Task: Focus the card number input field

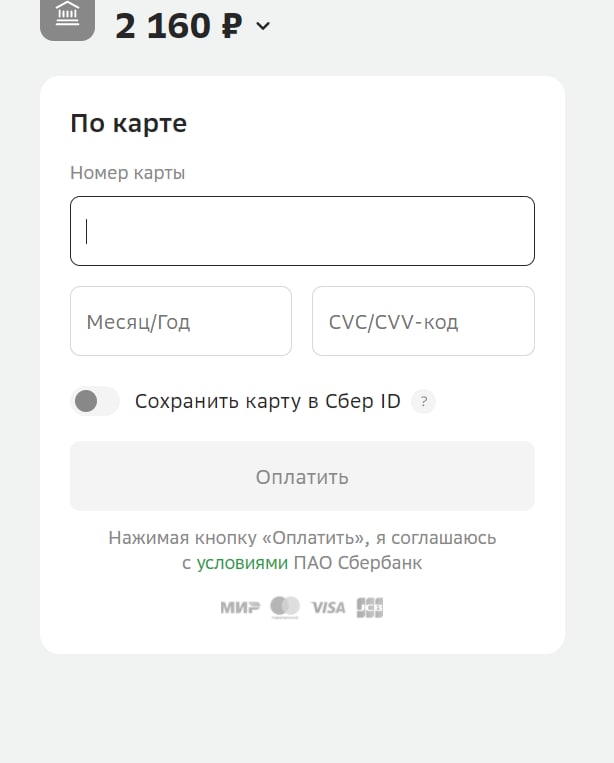Action: pyautogui.click(x=302, y=231)
